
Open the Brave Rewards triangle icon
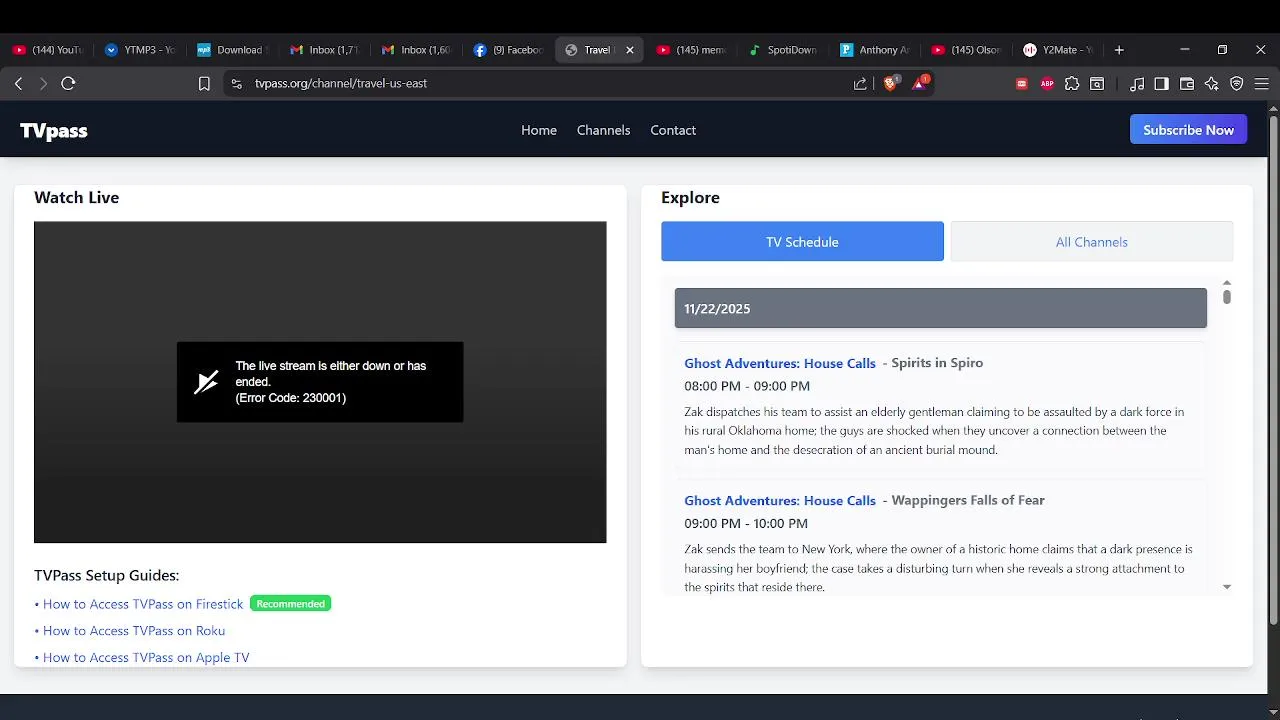point(919,83)
